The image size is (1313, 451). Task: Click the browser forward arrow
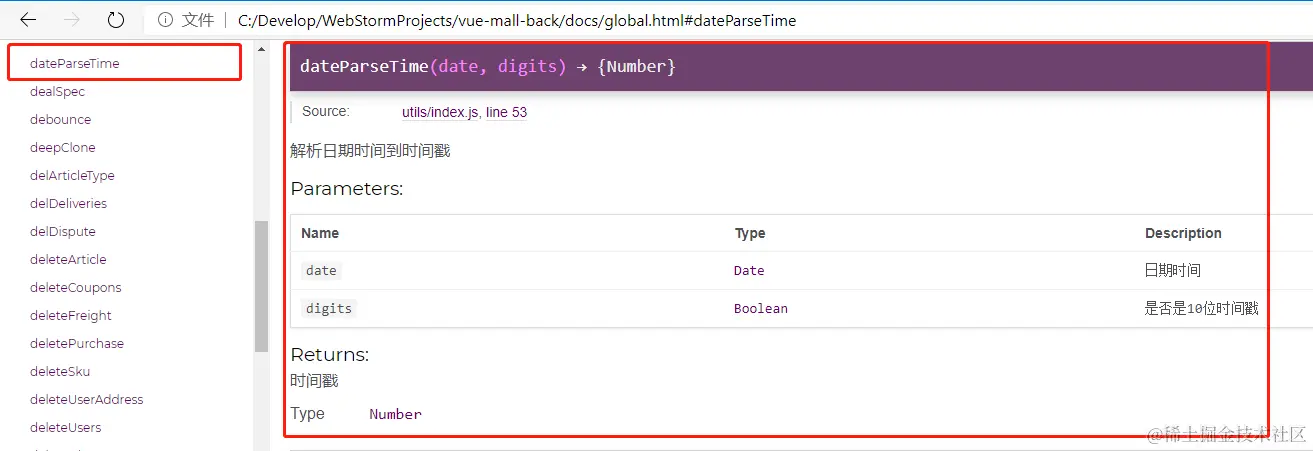[72, 20]
